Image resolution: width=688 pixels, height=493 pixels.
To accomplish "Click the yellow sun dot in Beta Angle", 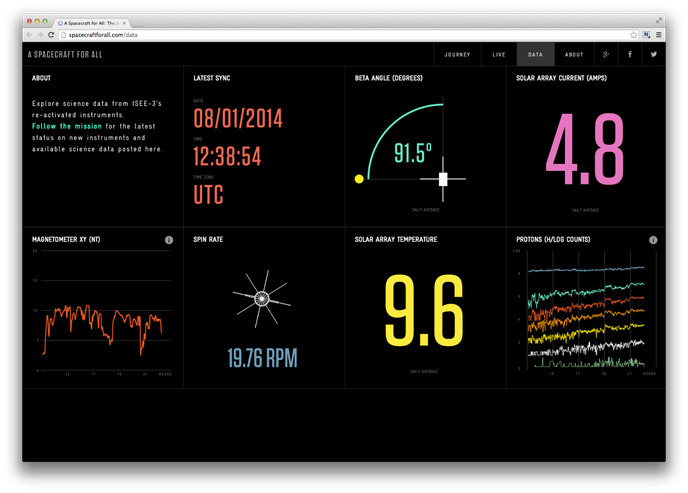I will click(x=360, y=179).
